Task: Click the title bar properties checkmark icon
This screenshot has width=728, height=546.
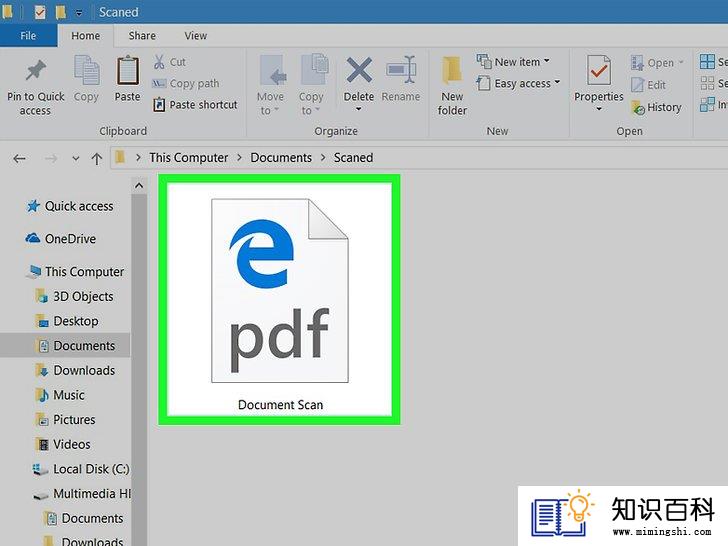Action: tap(40, 12)
